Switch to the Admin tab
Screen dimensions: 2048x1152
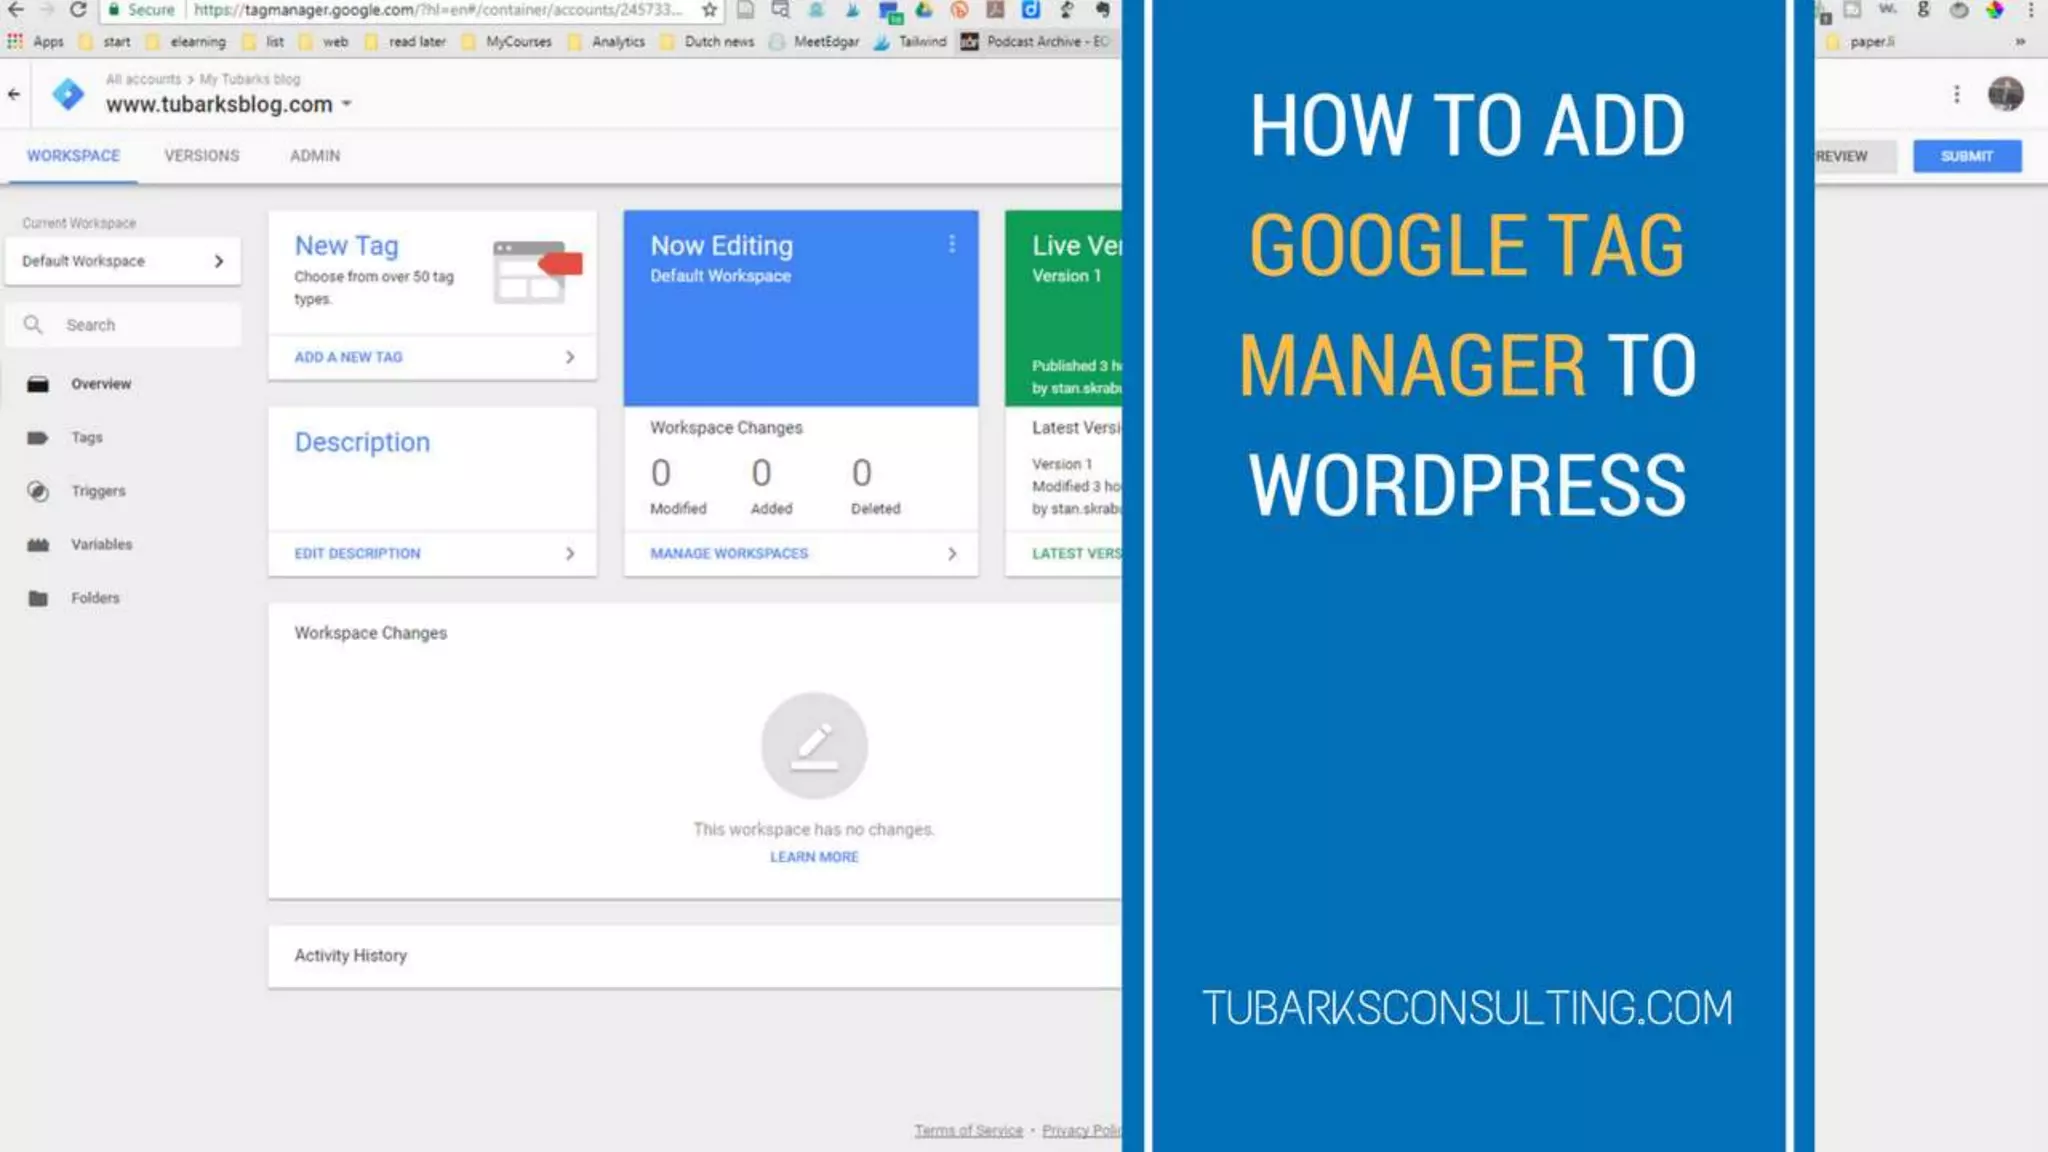tap(314, 156)
